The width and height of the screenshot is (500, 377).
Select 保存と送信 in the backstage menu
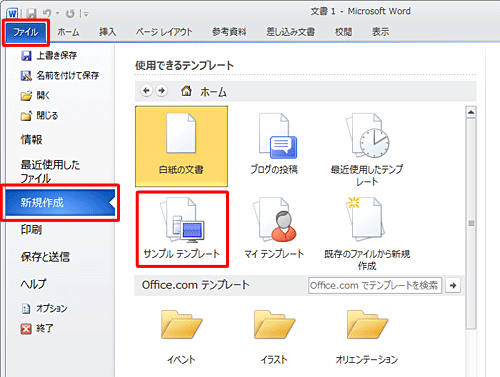[x=45, y=257]
